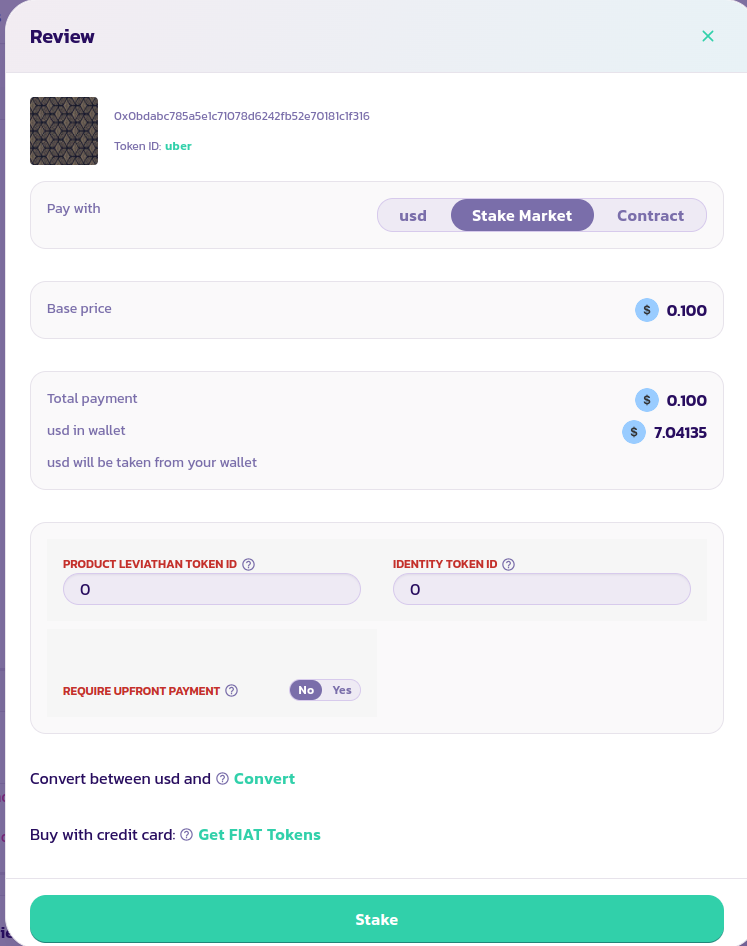The width and height of the screenshot is (747, 946).
Task: Open help for Require Upfront Payment
Action: 231,690
